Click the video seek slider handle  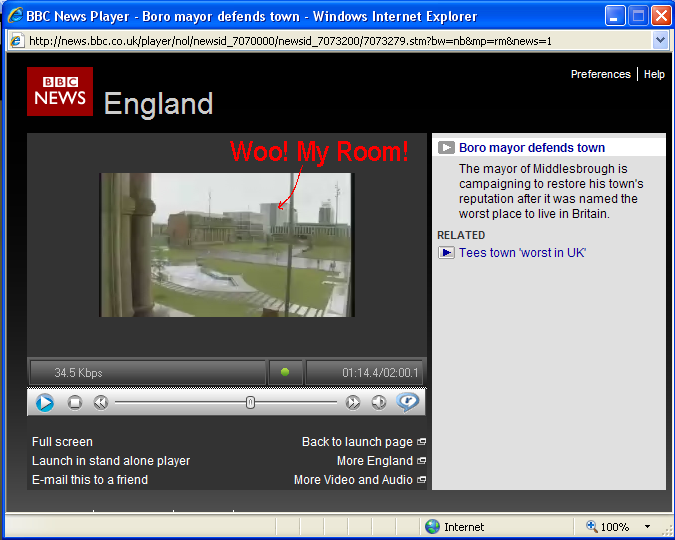(x=250, y=403)
